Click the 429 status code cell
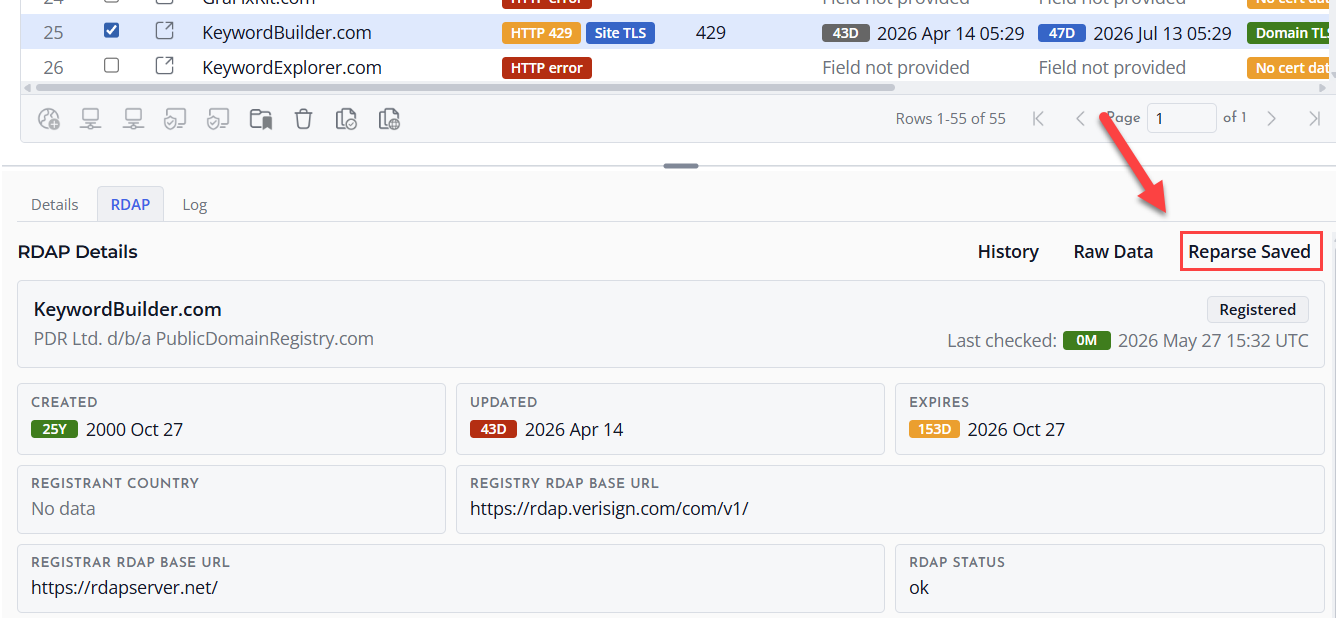The height and width of the screenshot is (618, 1336). coord(711,33)
